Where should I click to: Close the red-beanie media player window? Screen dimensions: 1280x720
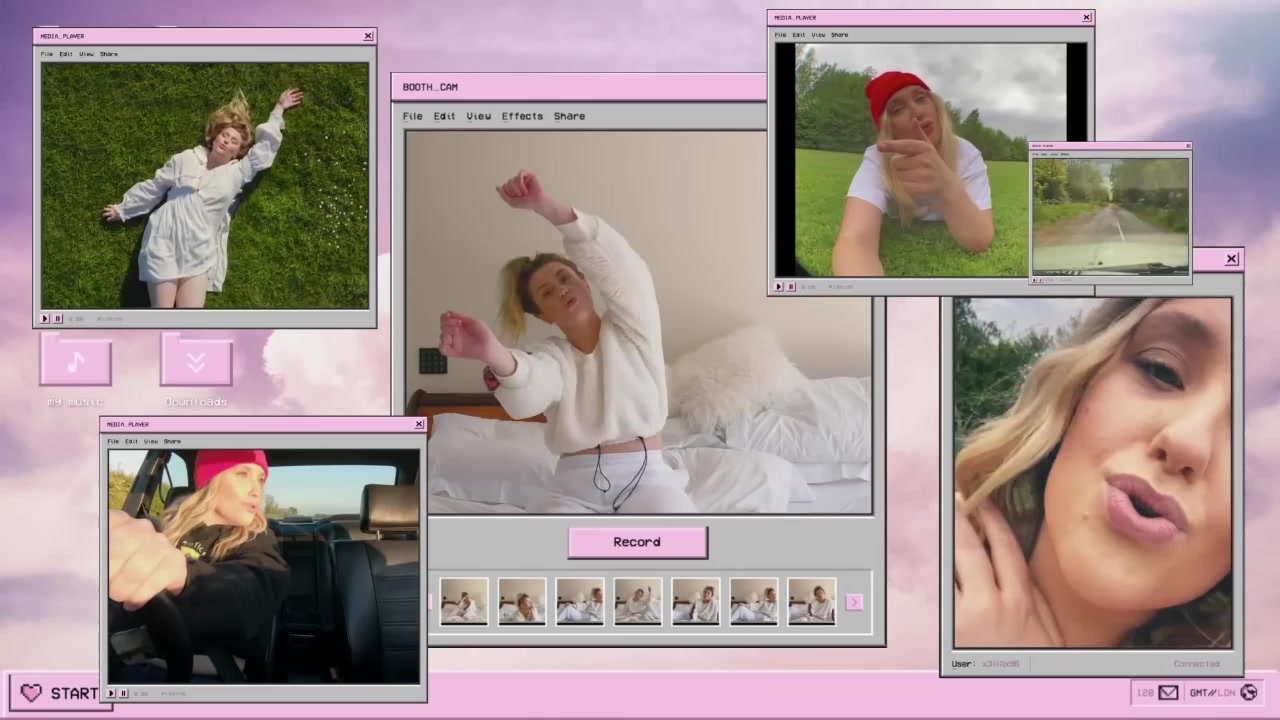[1086, 17]
